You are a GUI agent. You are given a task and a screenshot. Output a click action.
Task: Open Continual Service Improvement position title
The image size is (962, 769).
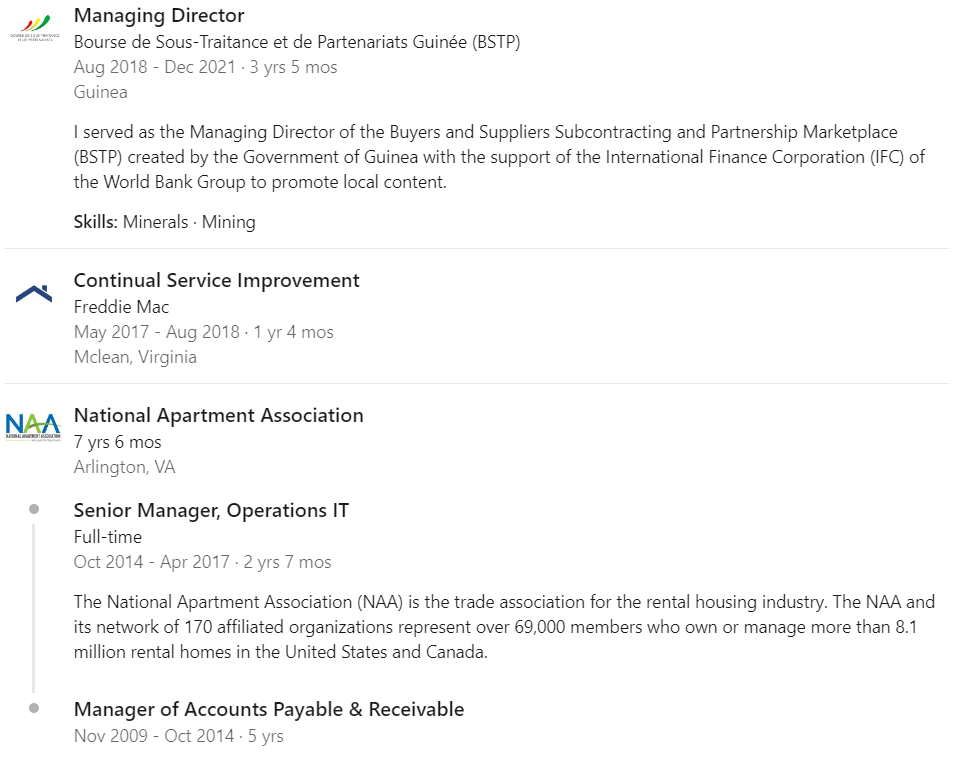point(217,281)
